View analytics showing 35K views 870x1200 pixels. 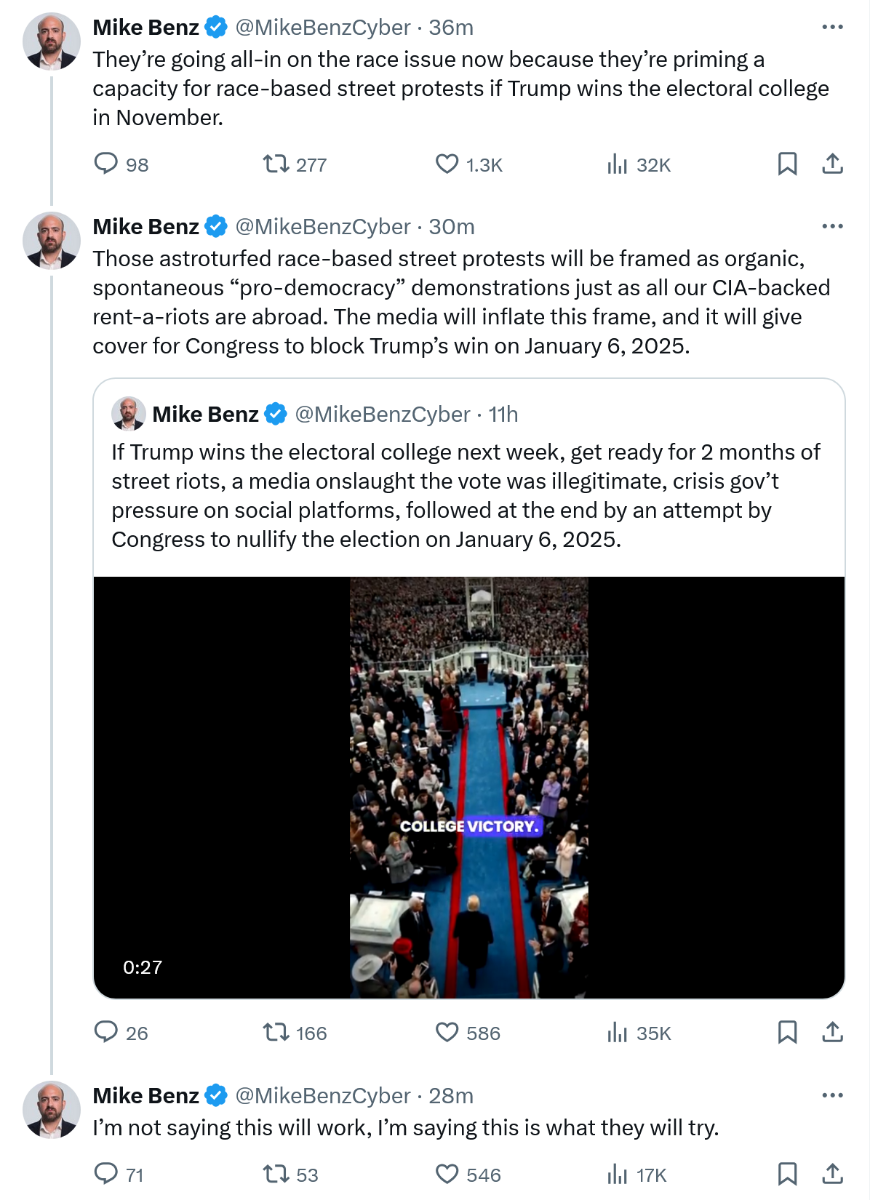617,1032
